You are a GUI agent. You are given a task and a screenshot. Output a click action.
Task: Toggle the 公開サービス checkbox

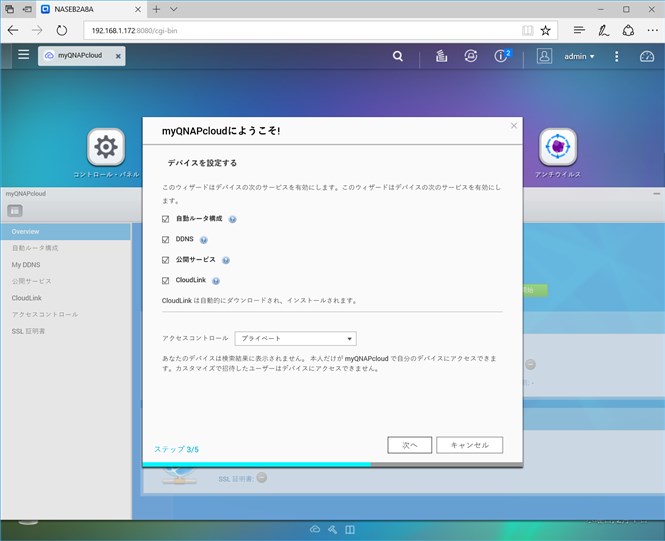(165, 260)
